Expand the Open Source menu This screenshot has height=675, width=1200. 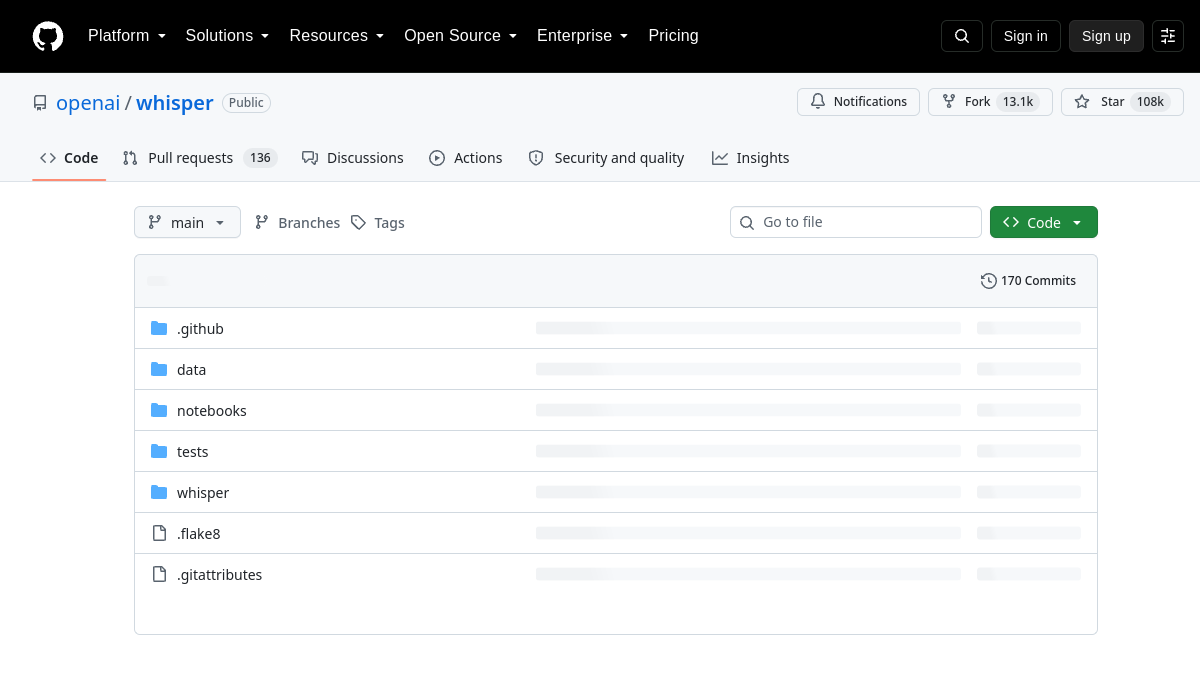(461, 36)
